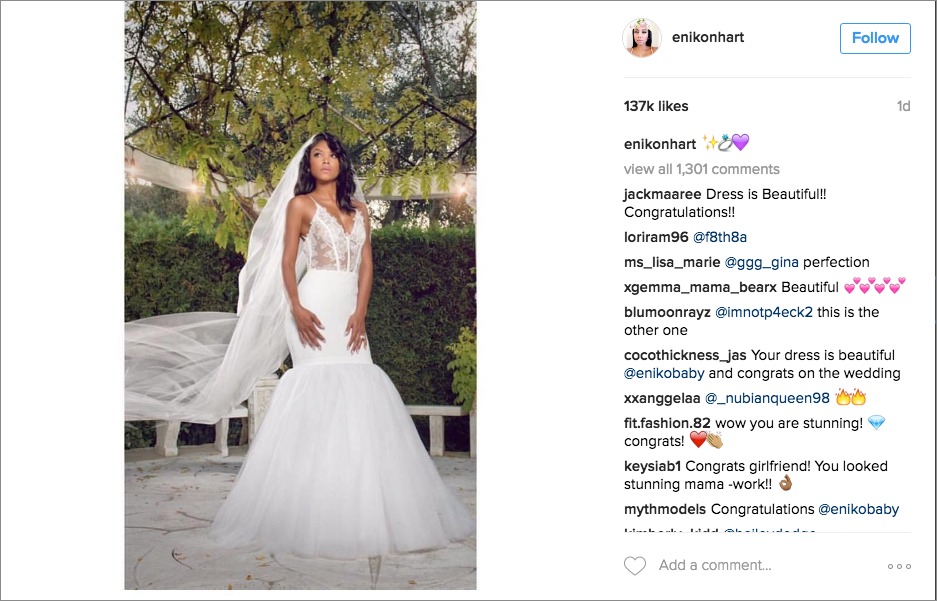
Task: Open enikonhart profile avatar picture
Action: [x=641, y=38]
